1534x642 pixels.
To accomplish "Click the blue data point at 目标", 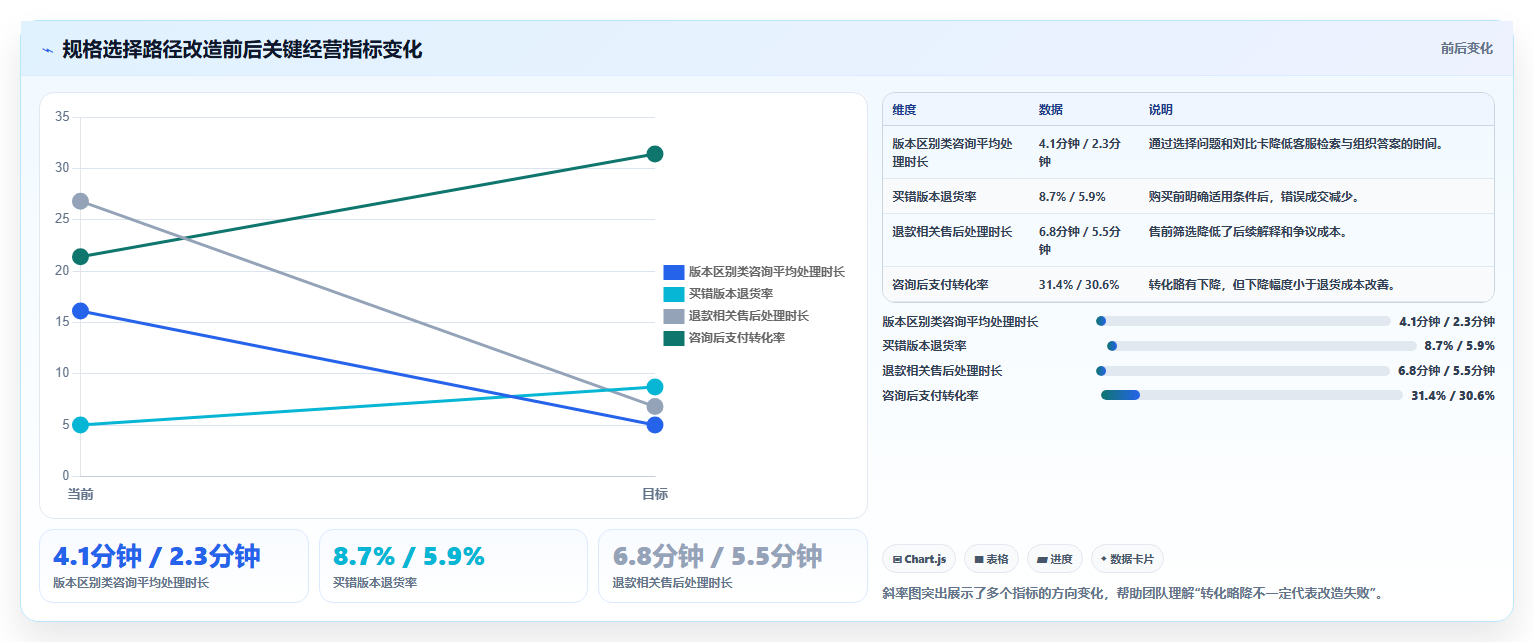I will [655, 425].
